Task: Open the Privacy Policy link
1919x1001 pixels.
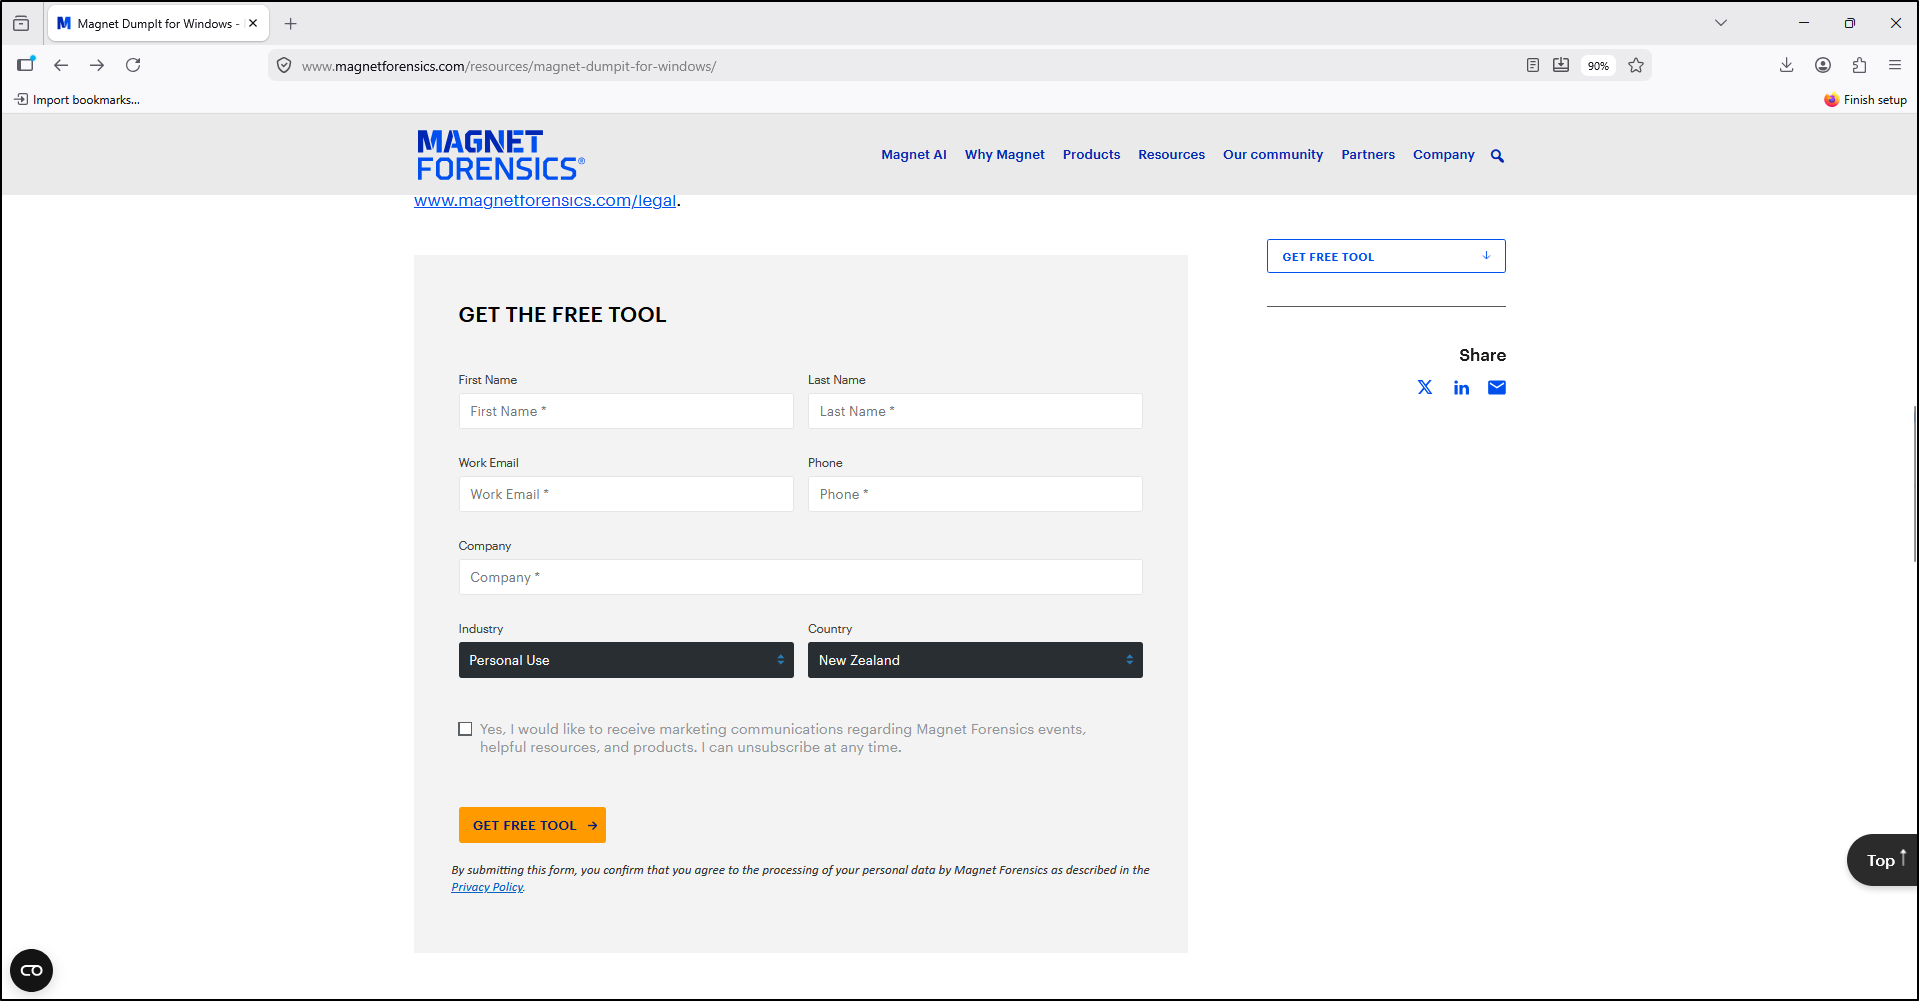Action: (487, 888)
